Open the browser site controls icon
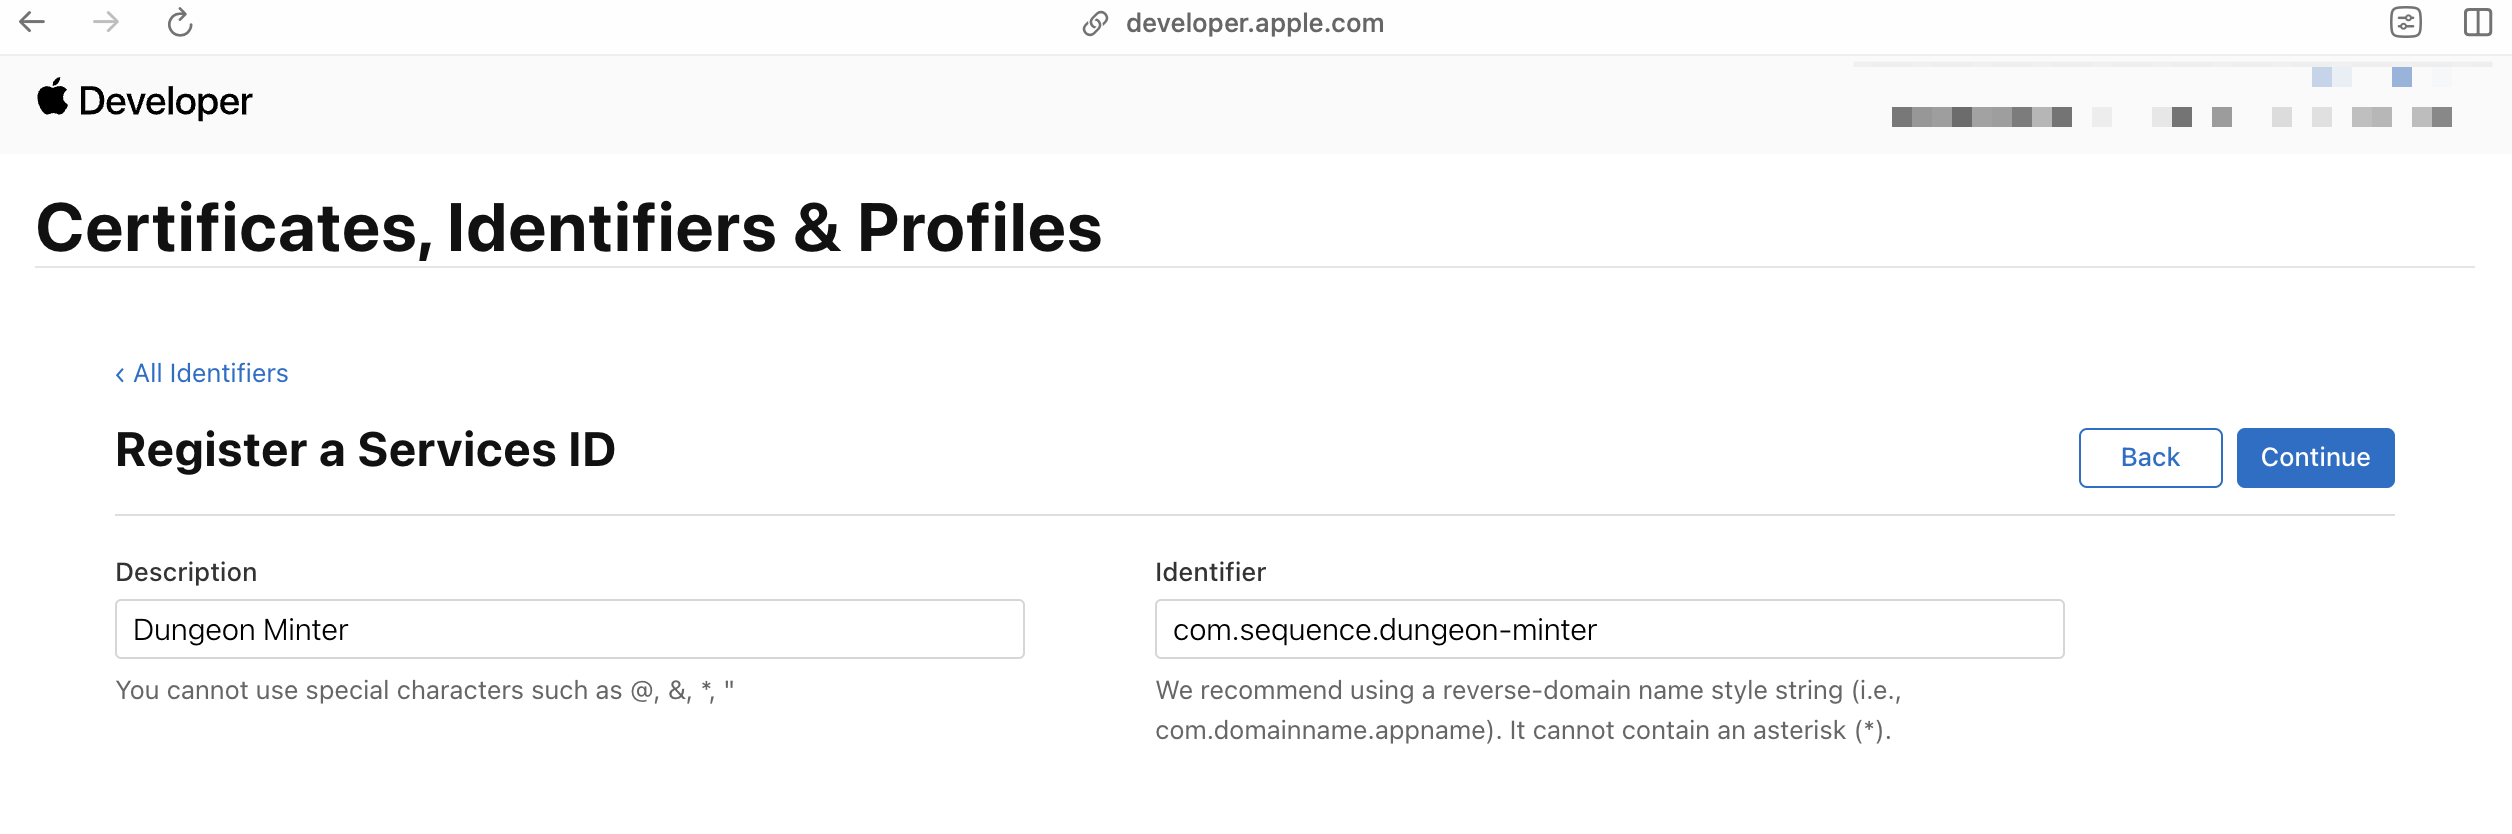 click(x=2405, y=22)
